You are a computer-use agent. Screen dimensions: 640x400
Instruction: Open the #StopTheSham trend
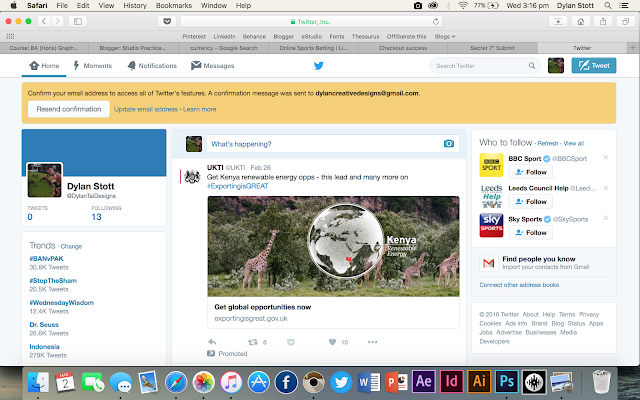point(53,281)
